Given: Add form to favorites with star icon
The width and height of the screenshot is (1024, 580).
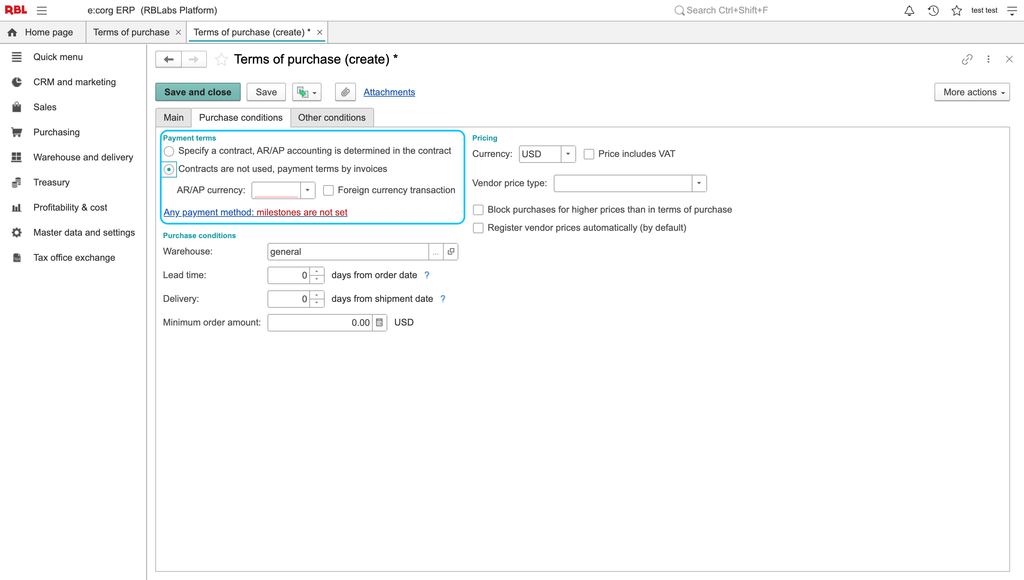Looking at the screenshot, I should coord(221,59).
